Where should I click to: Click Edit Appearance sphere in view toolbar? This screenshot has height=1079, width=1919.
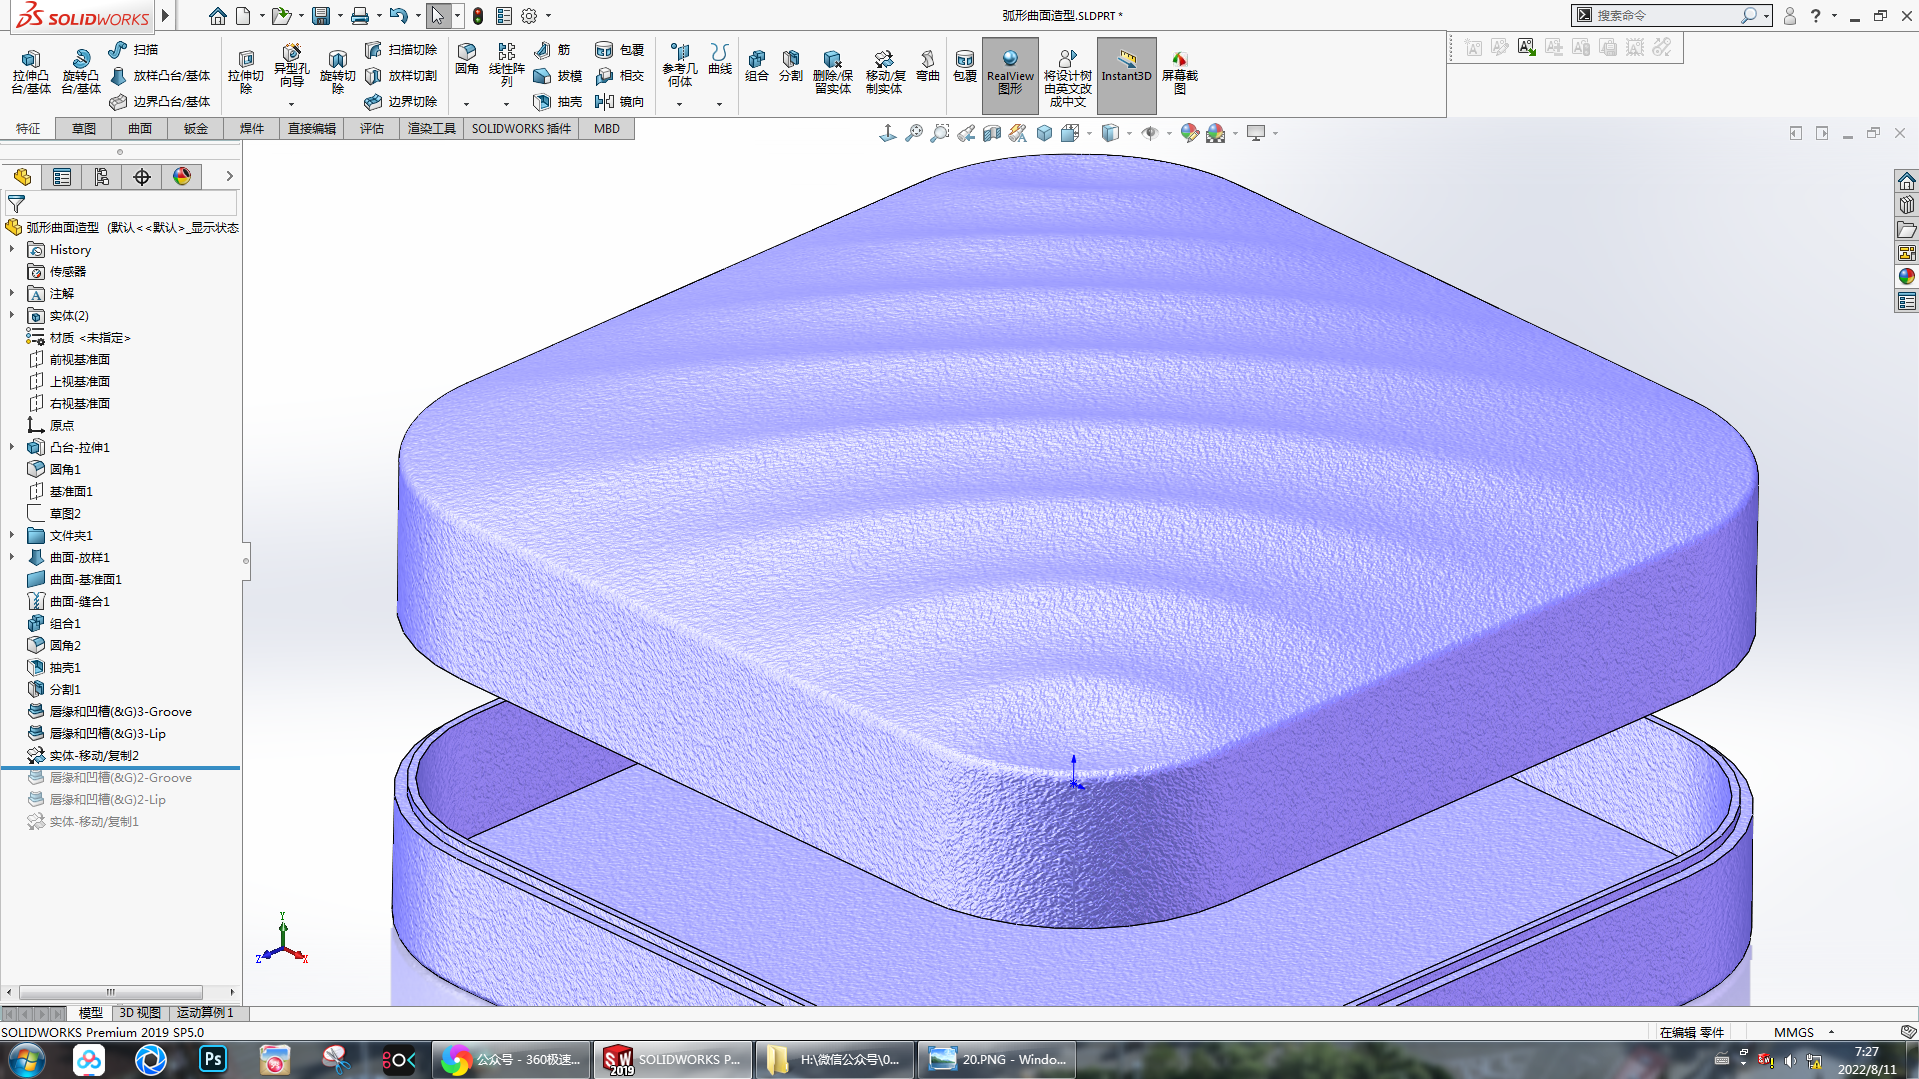[1189, 133]
